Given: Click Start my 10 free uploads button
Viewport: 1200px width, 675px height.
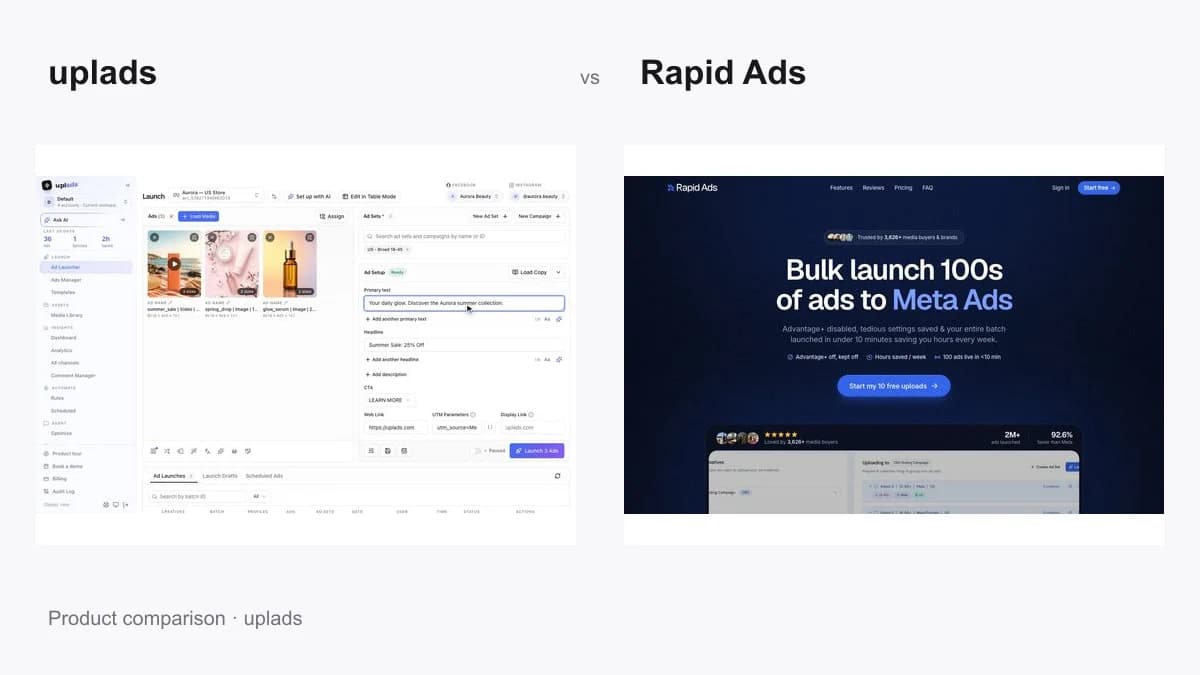Looking at the screenshot, I should pos(894,386).
